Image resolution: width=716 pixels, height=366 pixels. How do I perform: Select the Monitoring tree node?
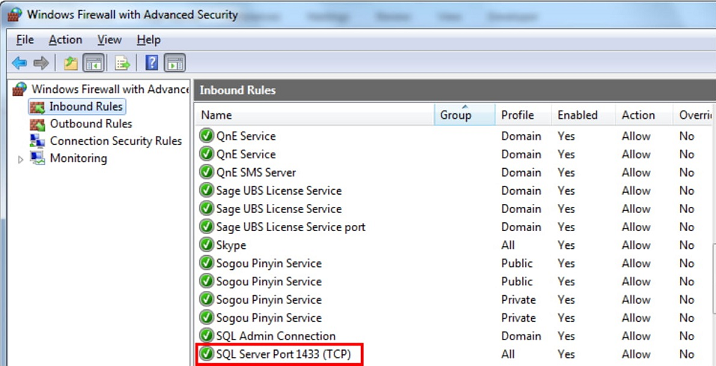coord(78,158)
